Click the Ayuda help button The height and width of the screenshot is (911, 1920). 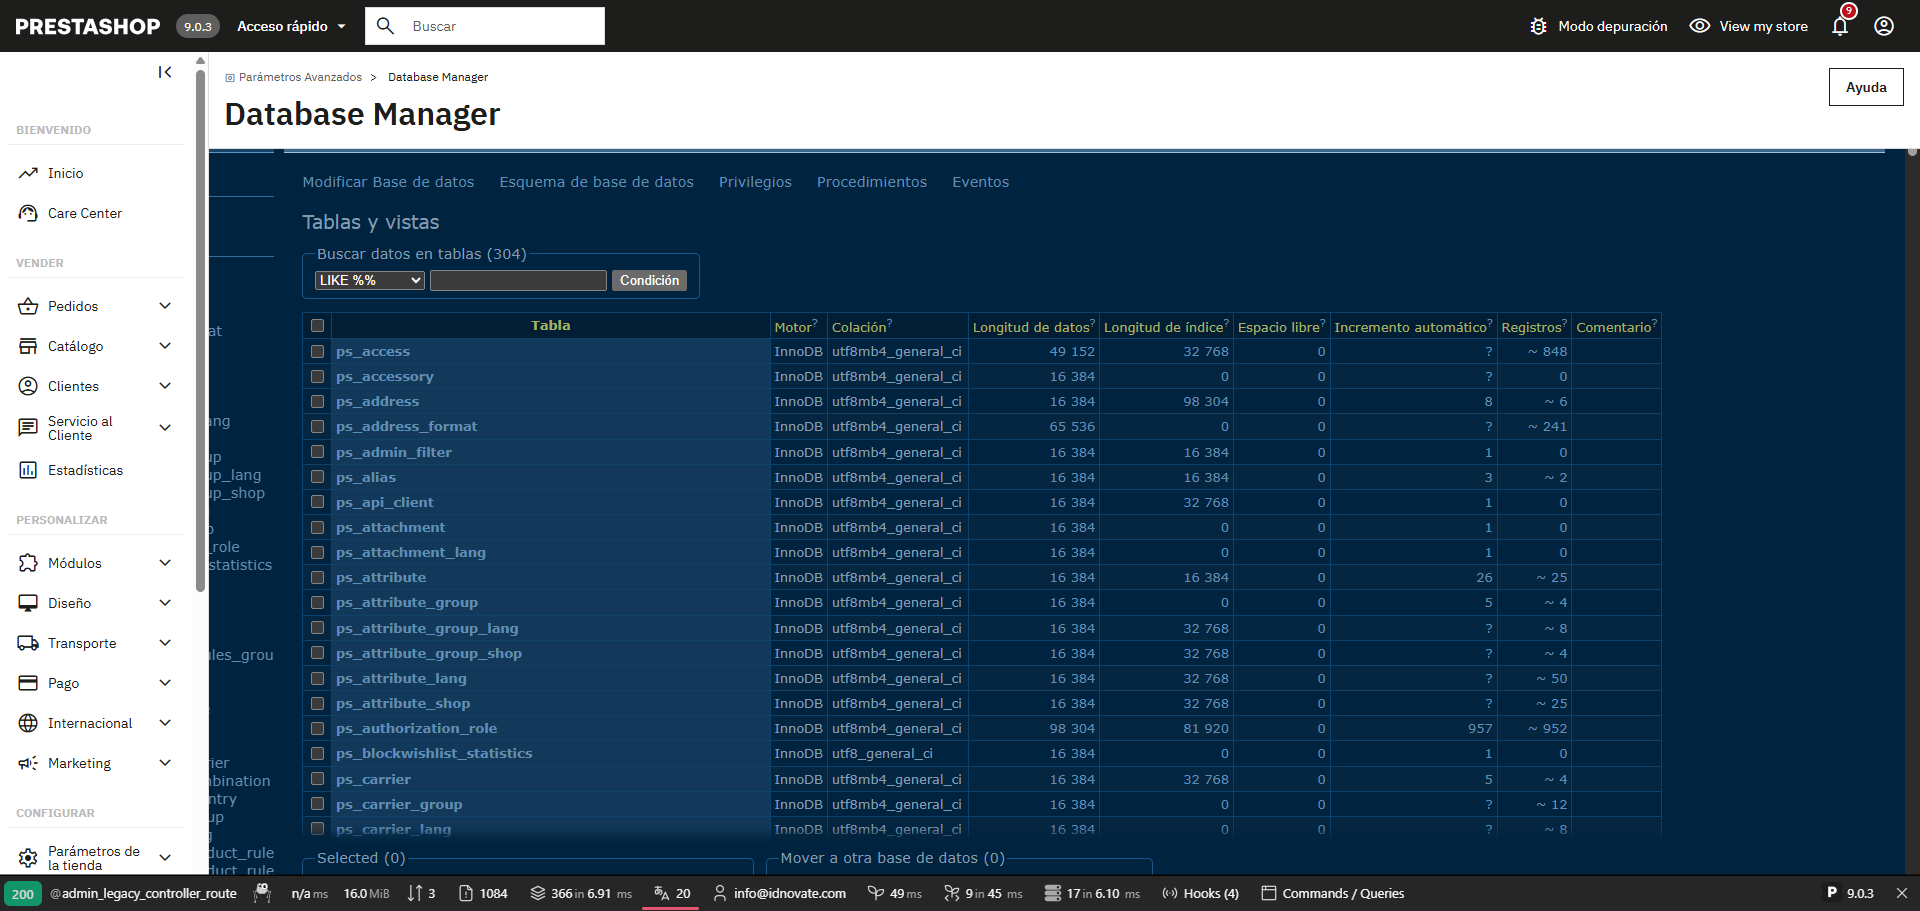1866,87
